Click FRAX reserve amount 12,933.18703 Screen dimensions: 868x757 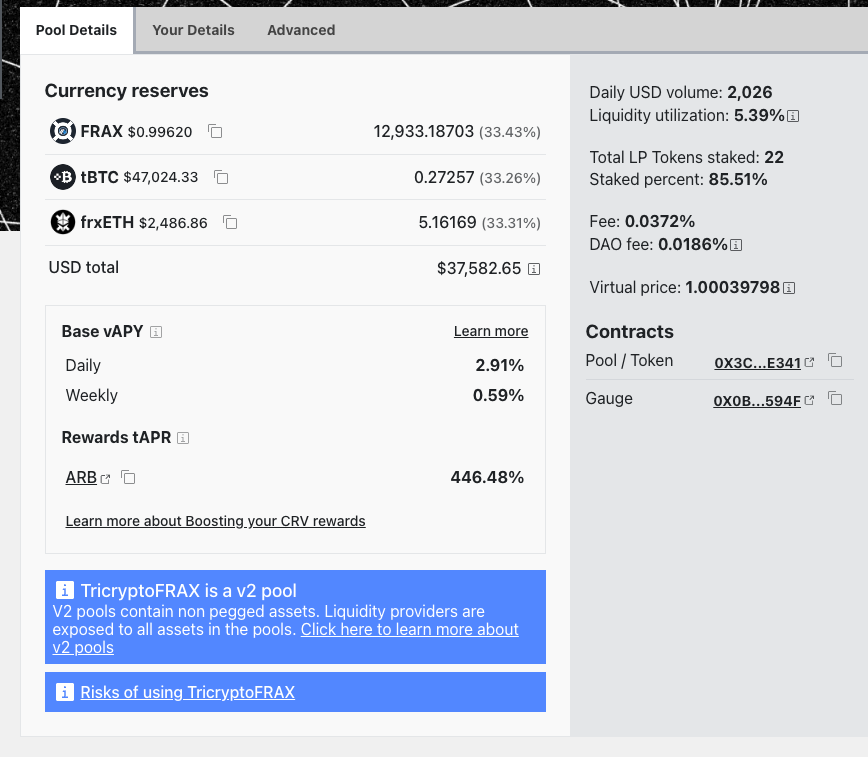pos(423,131)
